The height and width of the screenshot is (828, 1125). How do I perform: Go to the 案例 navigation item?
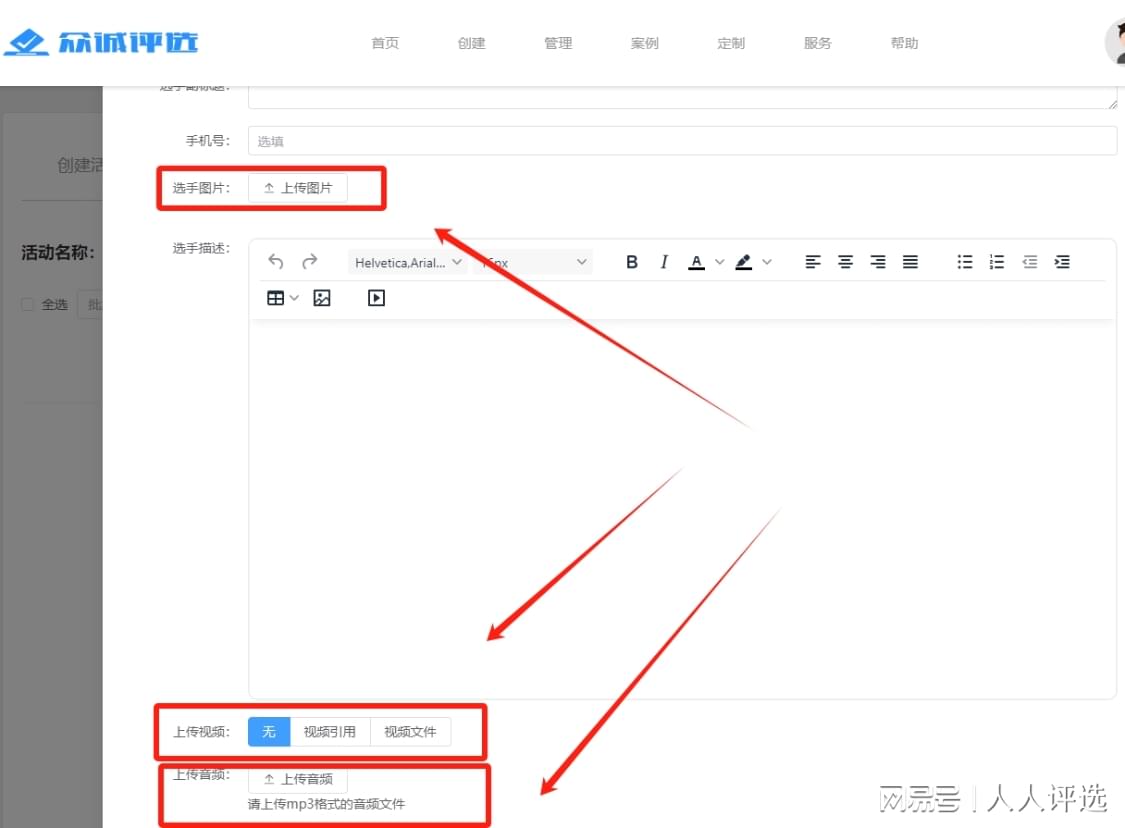pos(645,43)
